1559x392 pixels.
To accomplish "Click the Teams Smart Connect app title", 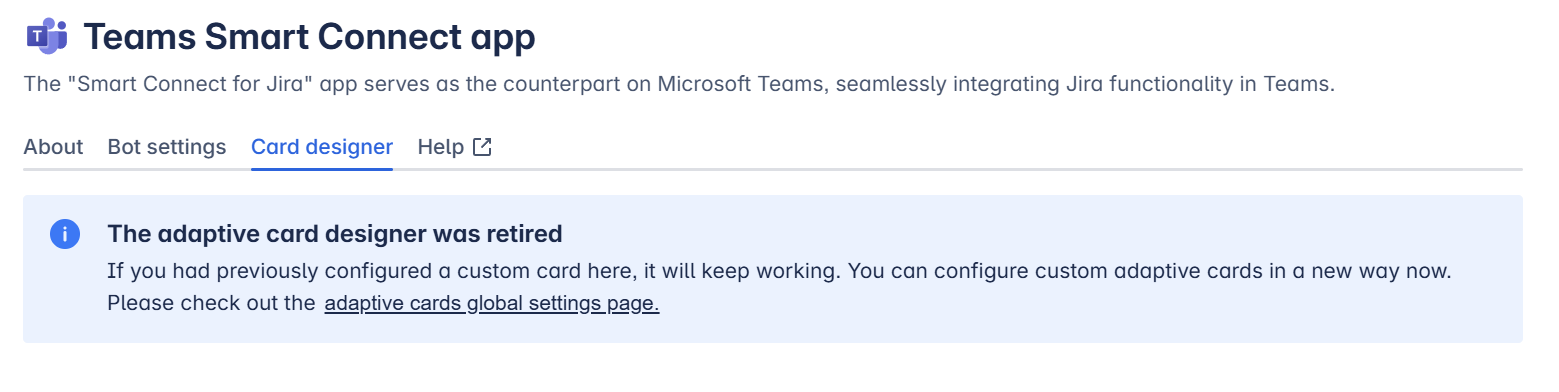I will click(x=310, y=37).
